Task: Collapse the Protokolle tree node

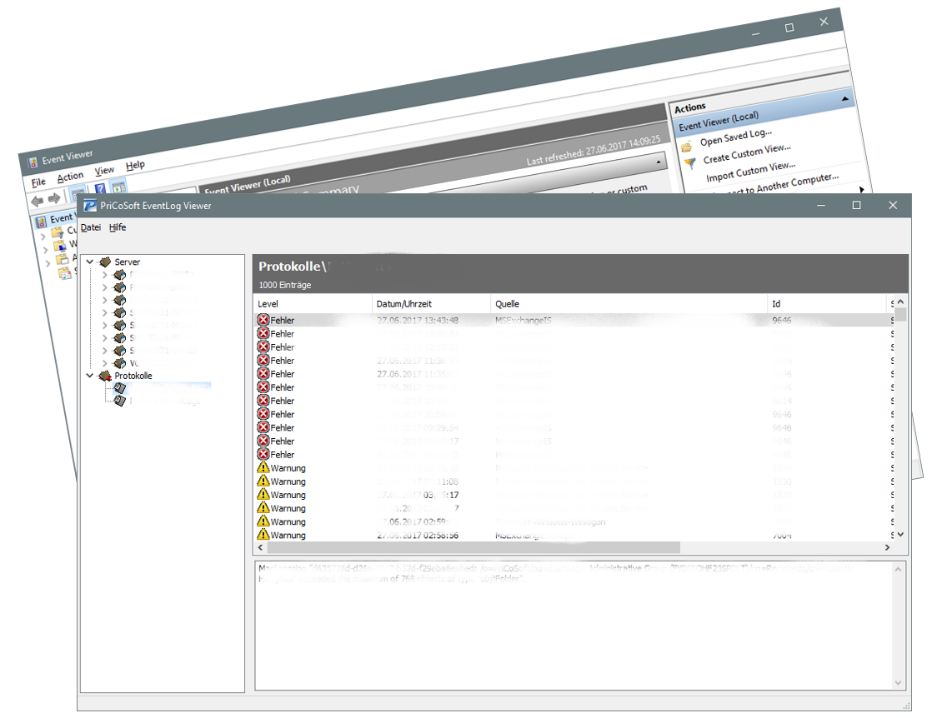Action: tap(90, 375)
